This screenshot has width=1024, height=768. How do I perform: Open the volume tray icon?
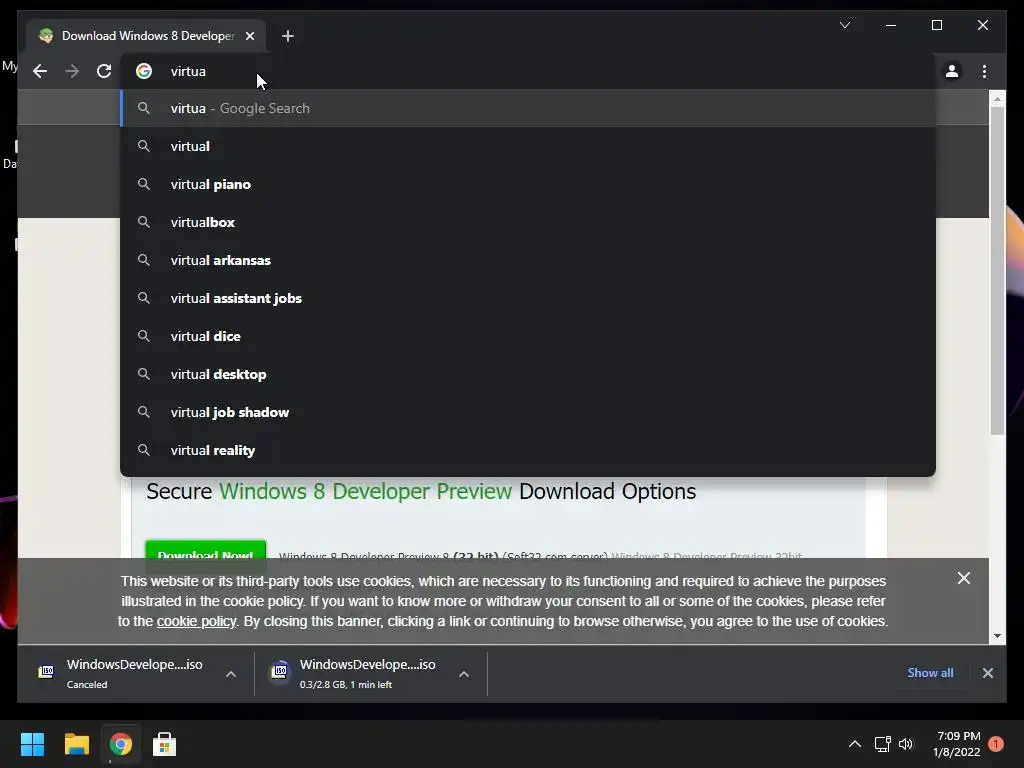tap(906, 744)
